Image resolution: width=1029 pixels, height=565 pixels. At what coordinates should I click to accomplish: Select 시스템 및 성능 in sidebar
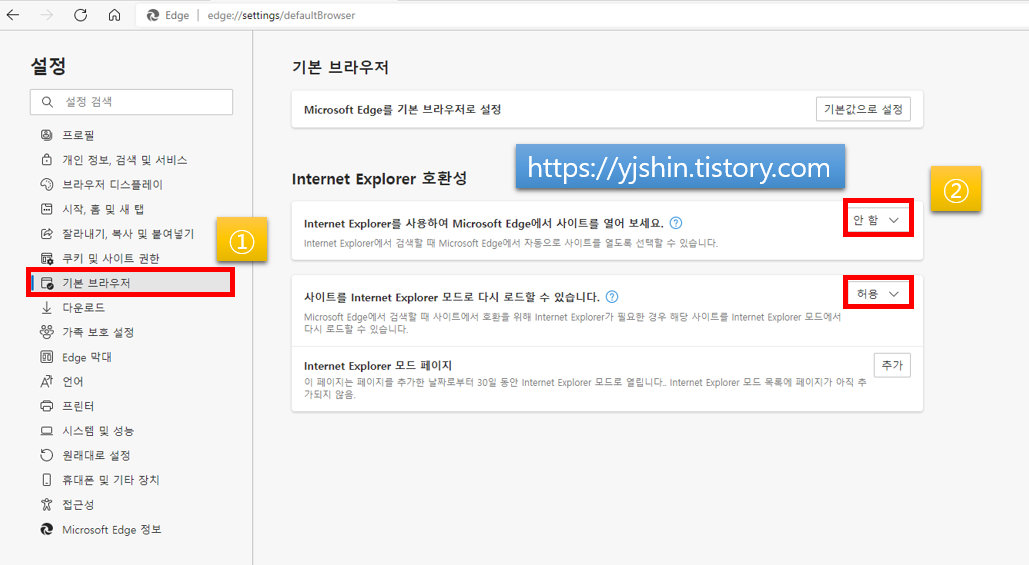pos(98,430)
